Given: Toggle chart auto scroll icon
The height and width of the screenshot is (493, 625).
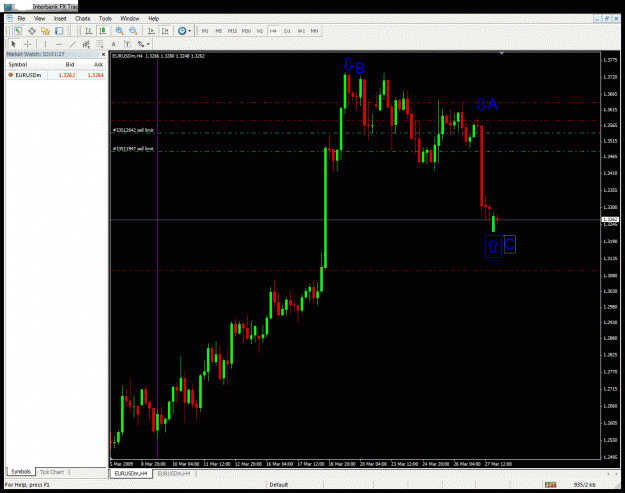Looking at the screenshot, I should pyautogui.click(x=151, y=31).
